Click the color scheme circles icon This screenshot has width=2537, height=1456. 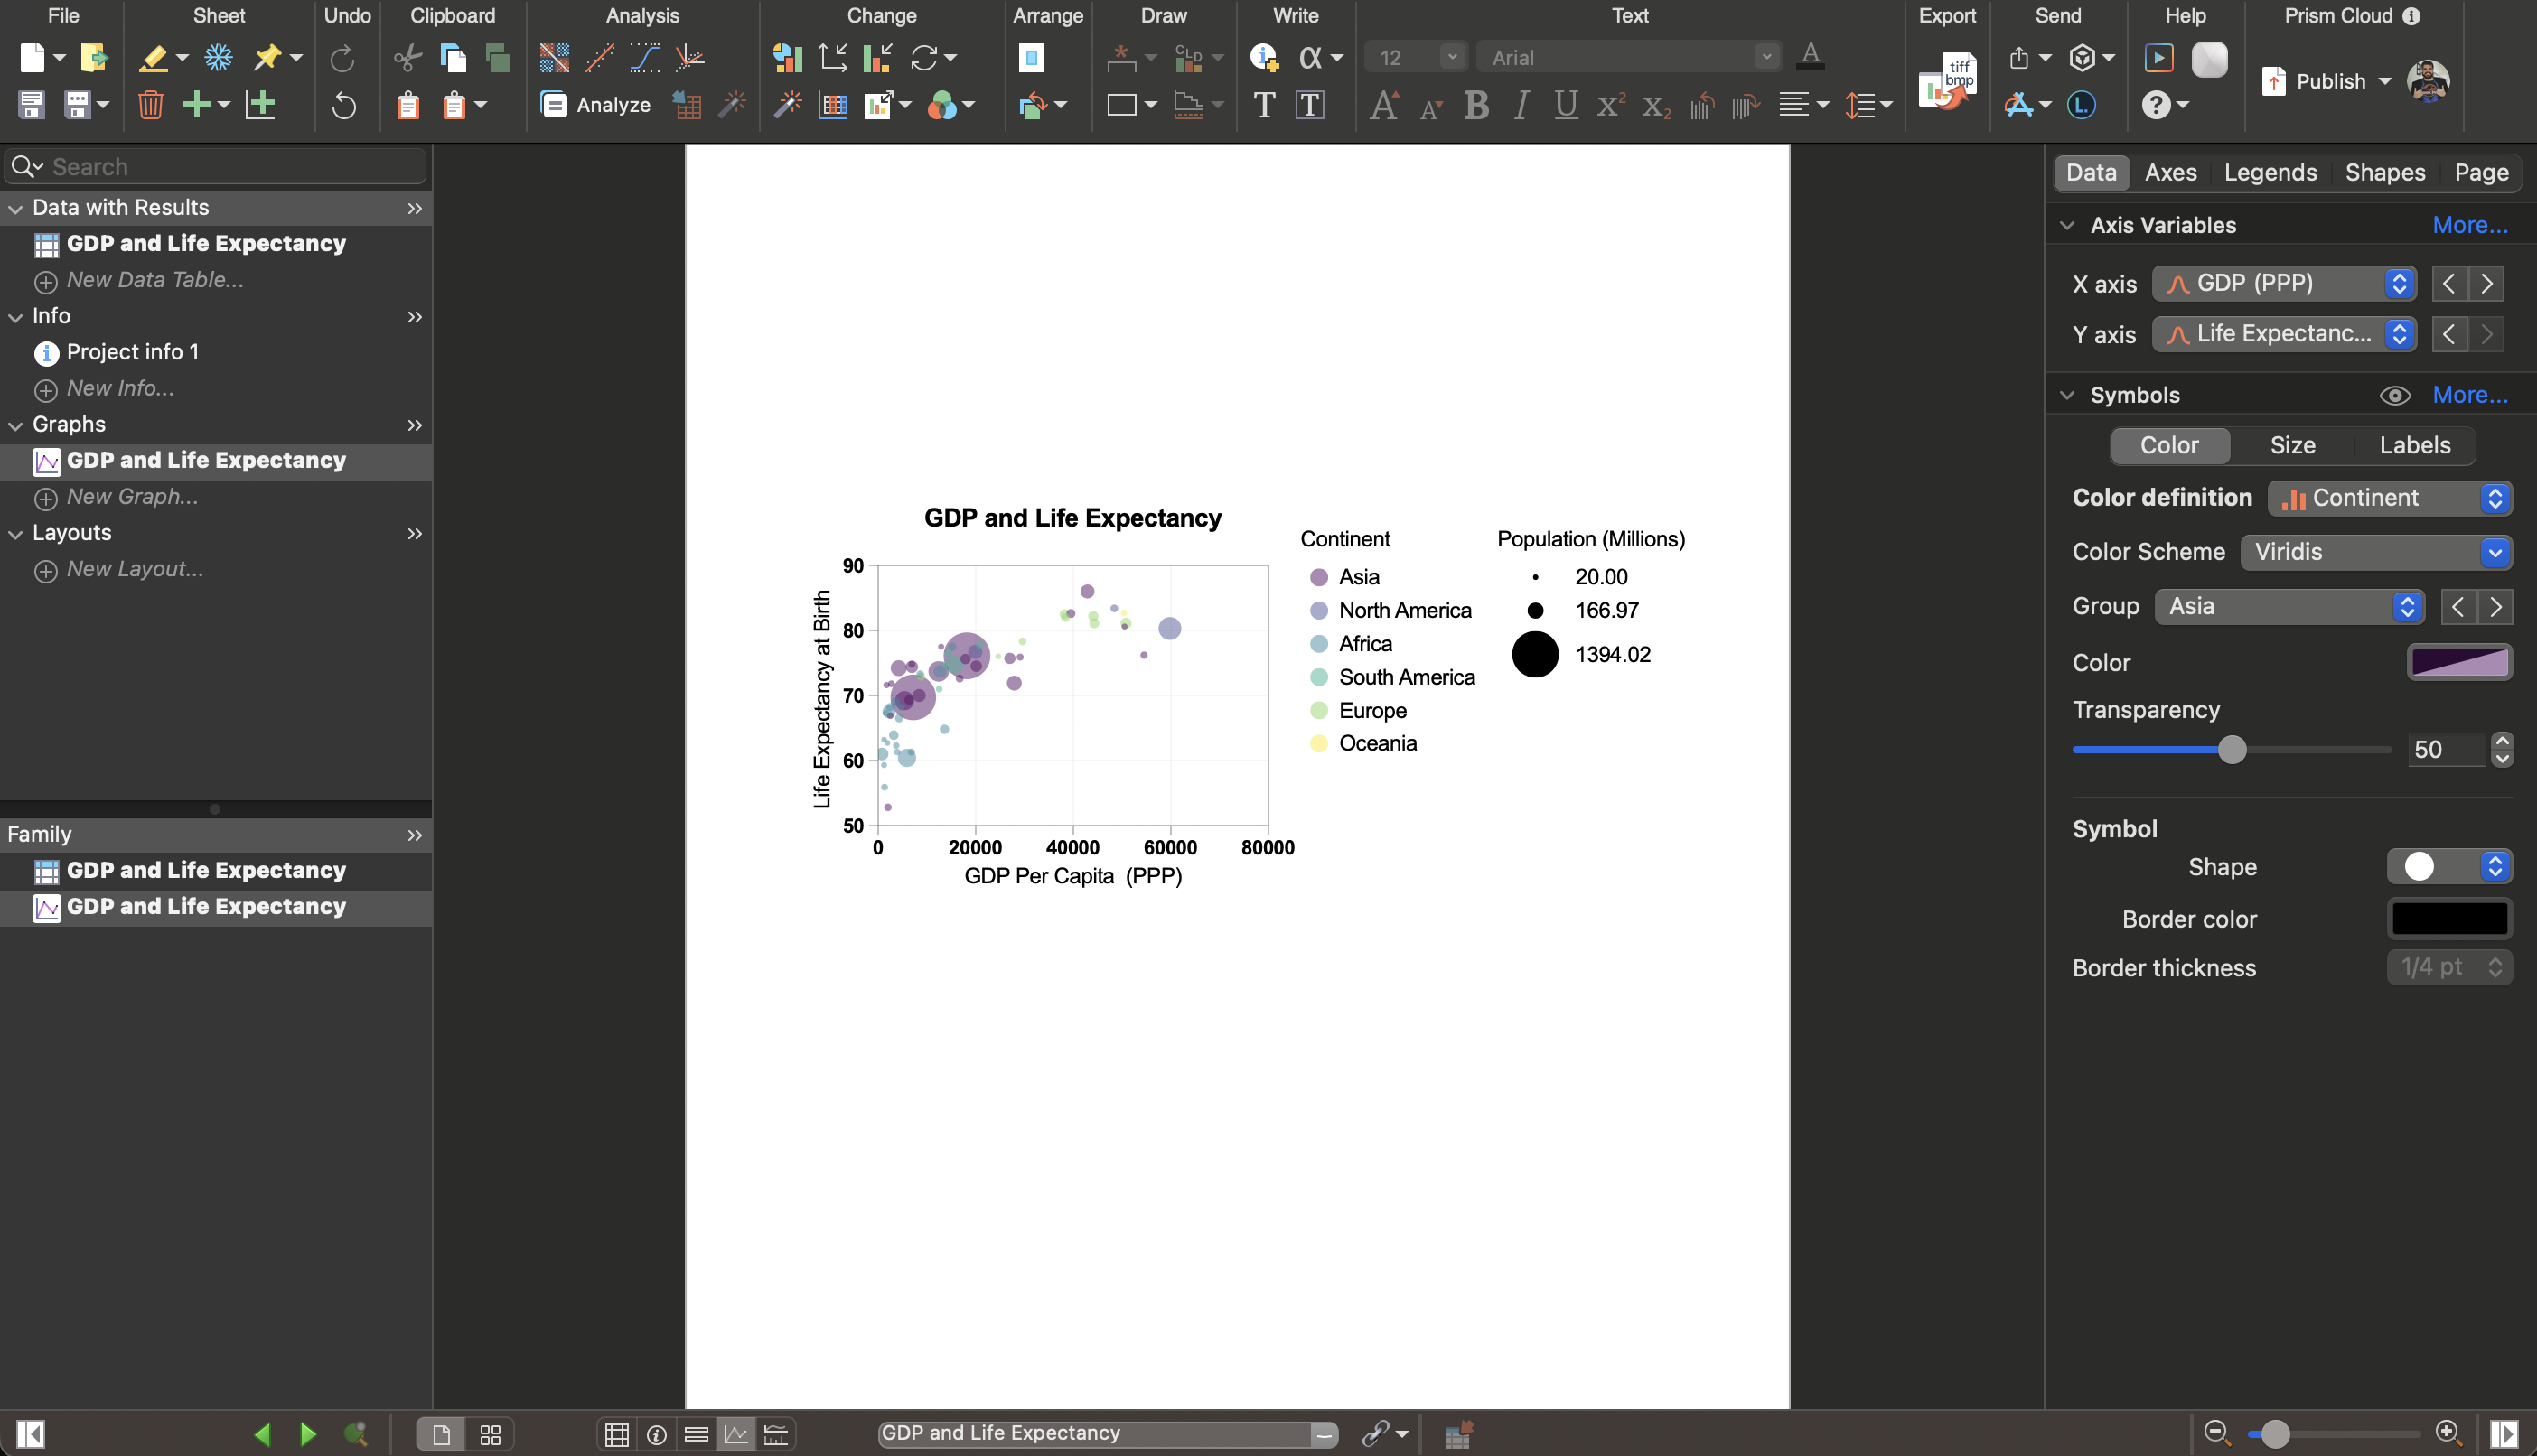coord(942,105)
